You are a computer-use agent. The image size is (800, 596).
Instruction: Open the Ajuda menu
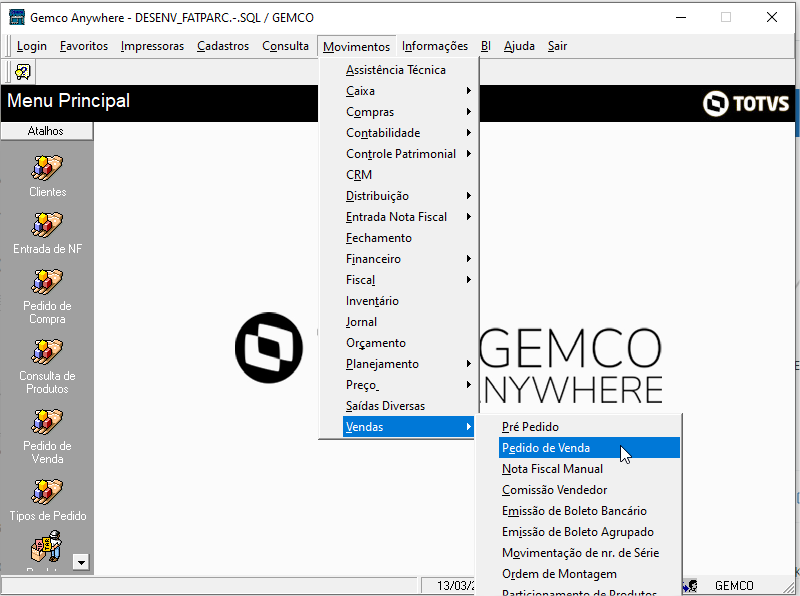pos(519,46)
